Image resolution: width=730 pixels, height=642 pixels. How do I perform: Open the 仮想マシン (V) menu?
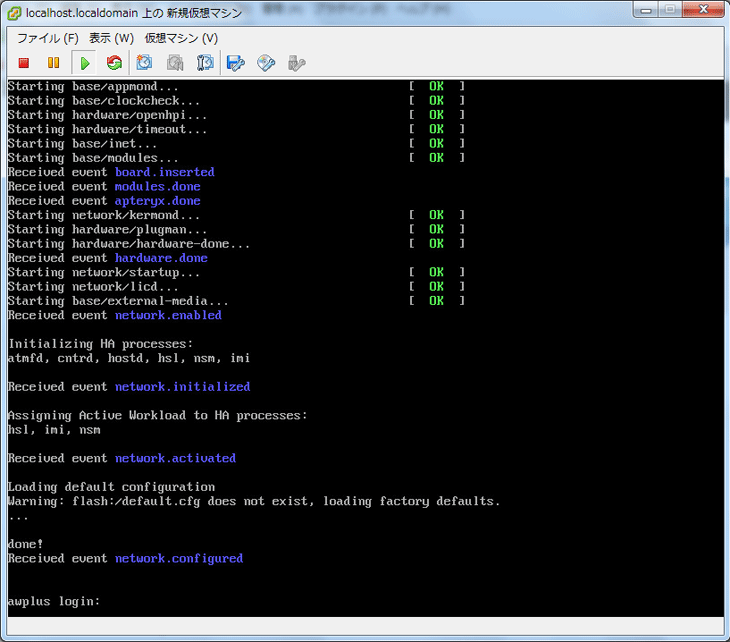[181, 38]
